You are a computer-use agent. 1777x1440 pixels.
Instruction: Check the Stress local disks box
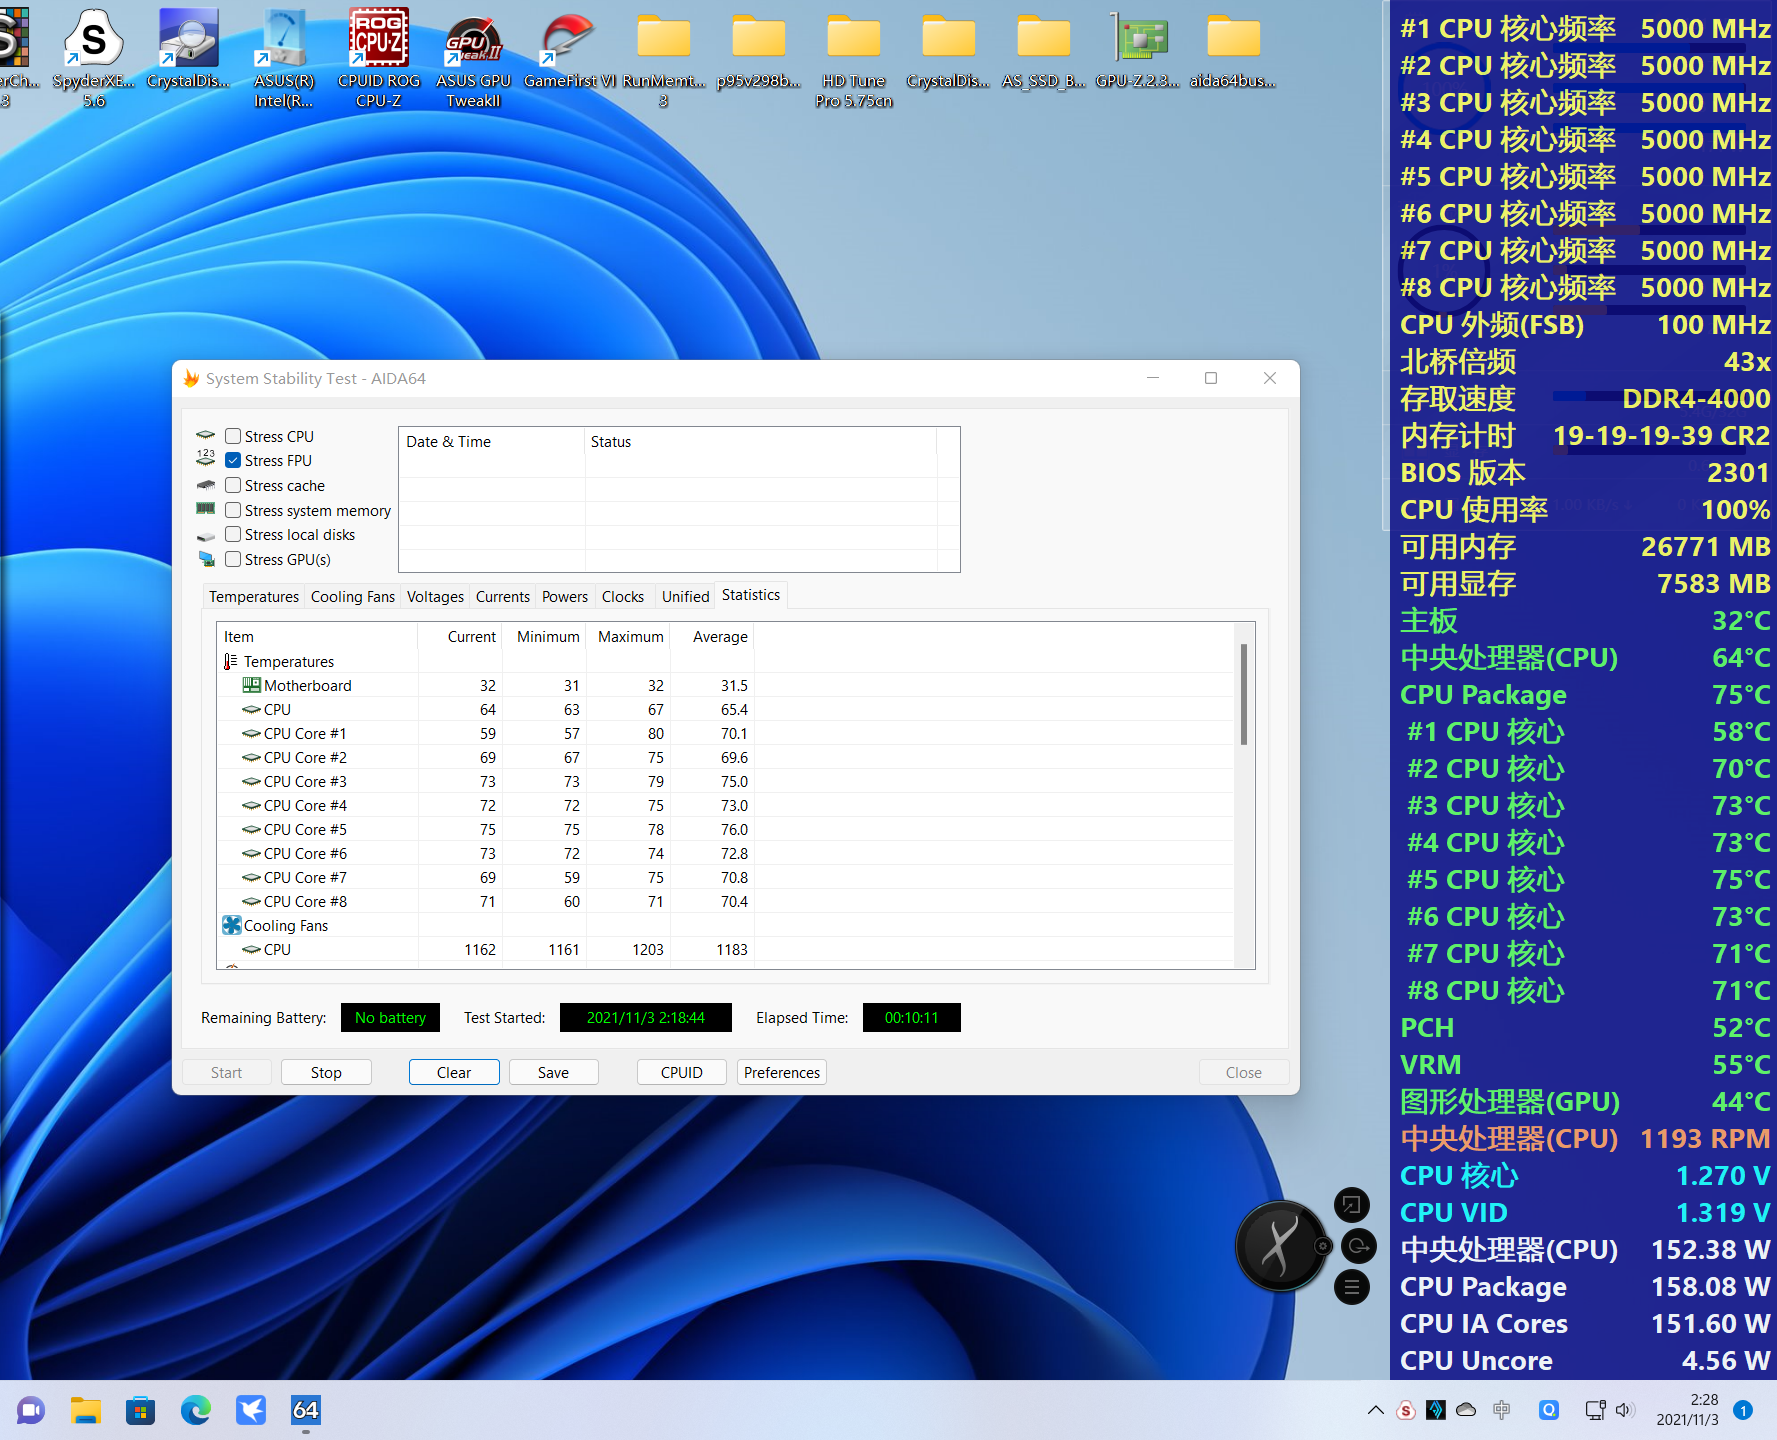[x=233, y=534]
